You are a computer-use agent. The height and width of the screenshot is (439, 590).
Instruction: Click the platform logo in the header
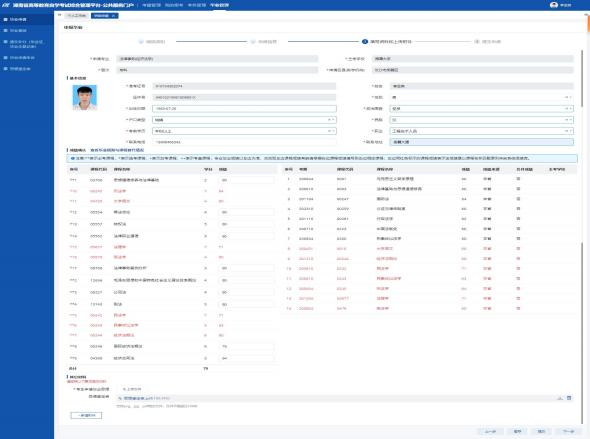(x=6, y=5)
